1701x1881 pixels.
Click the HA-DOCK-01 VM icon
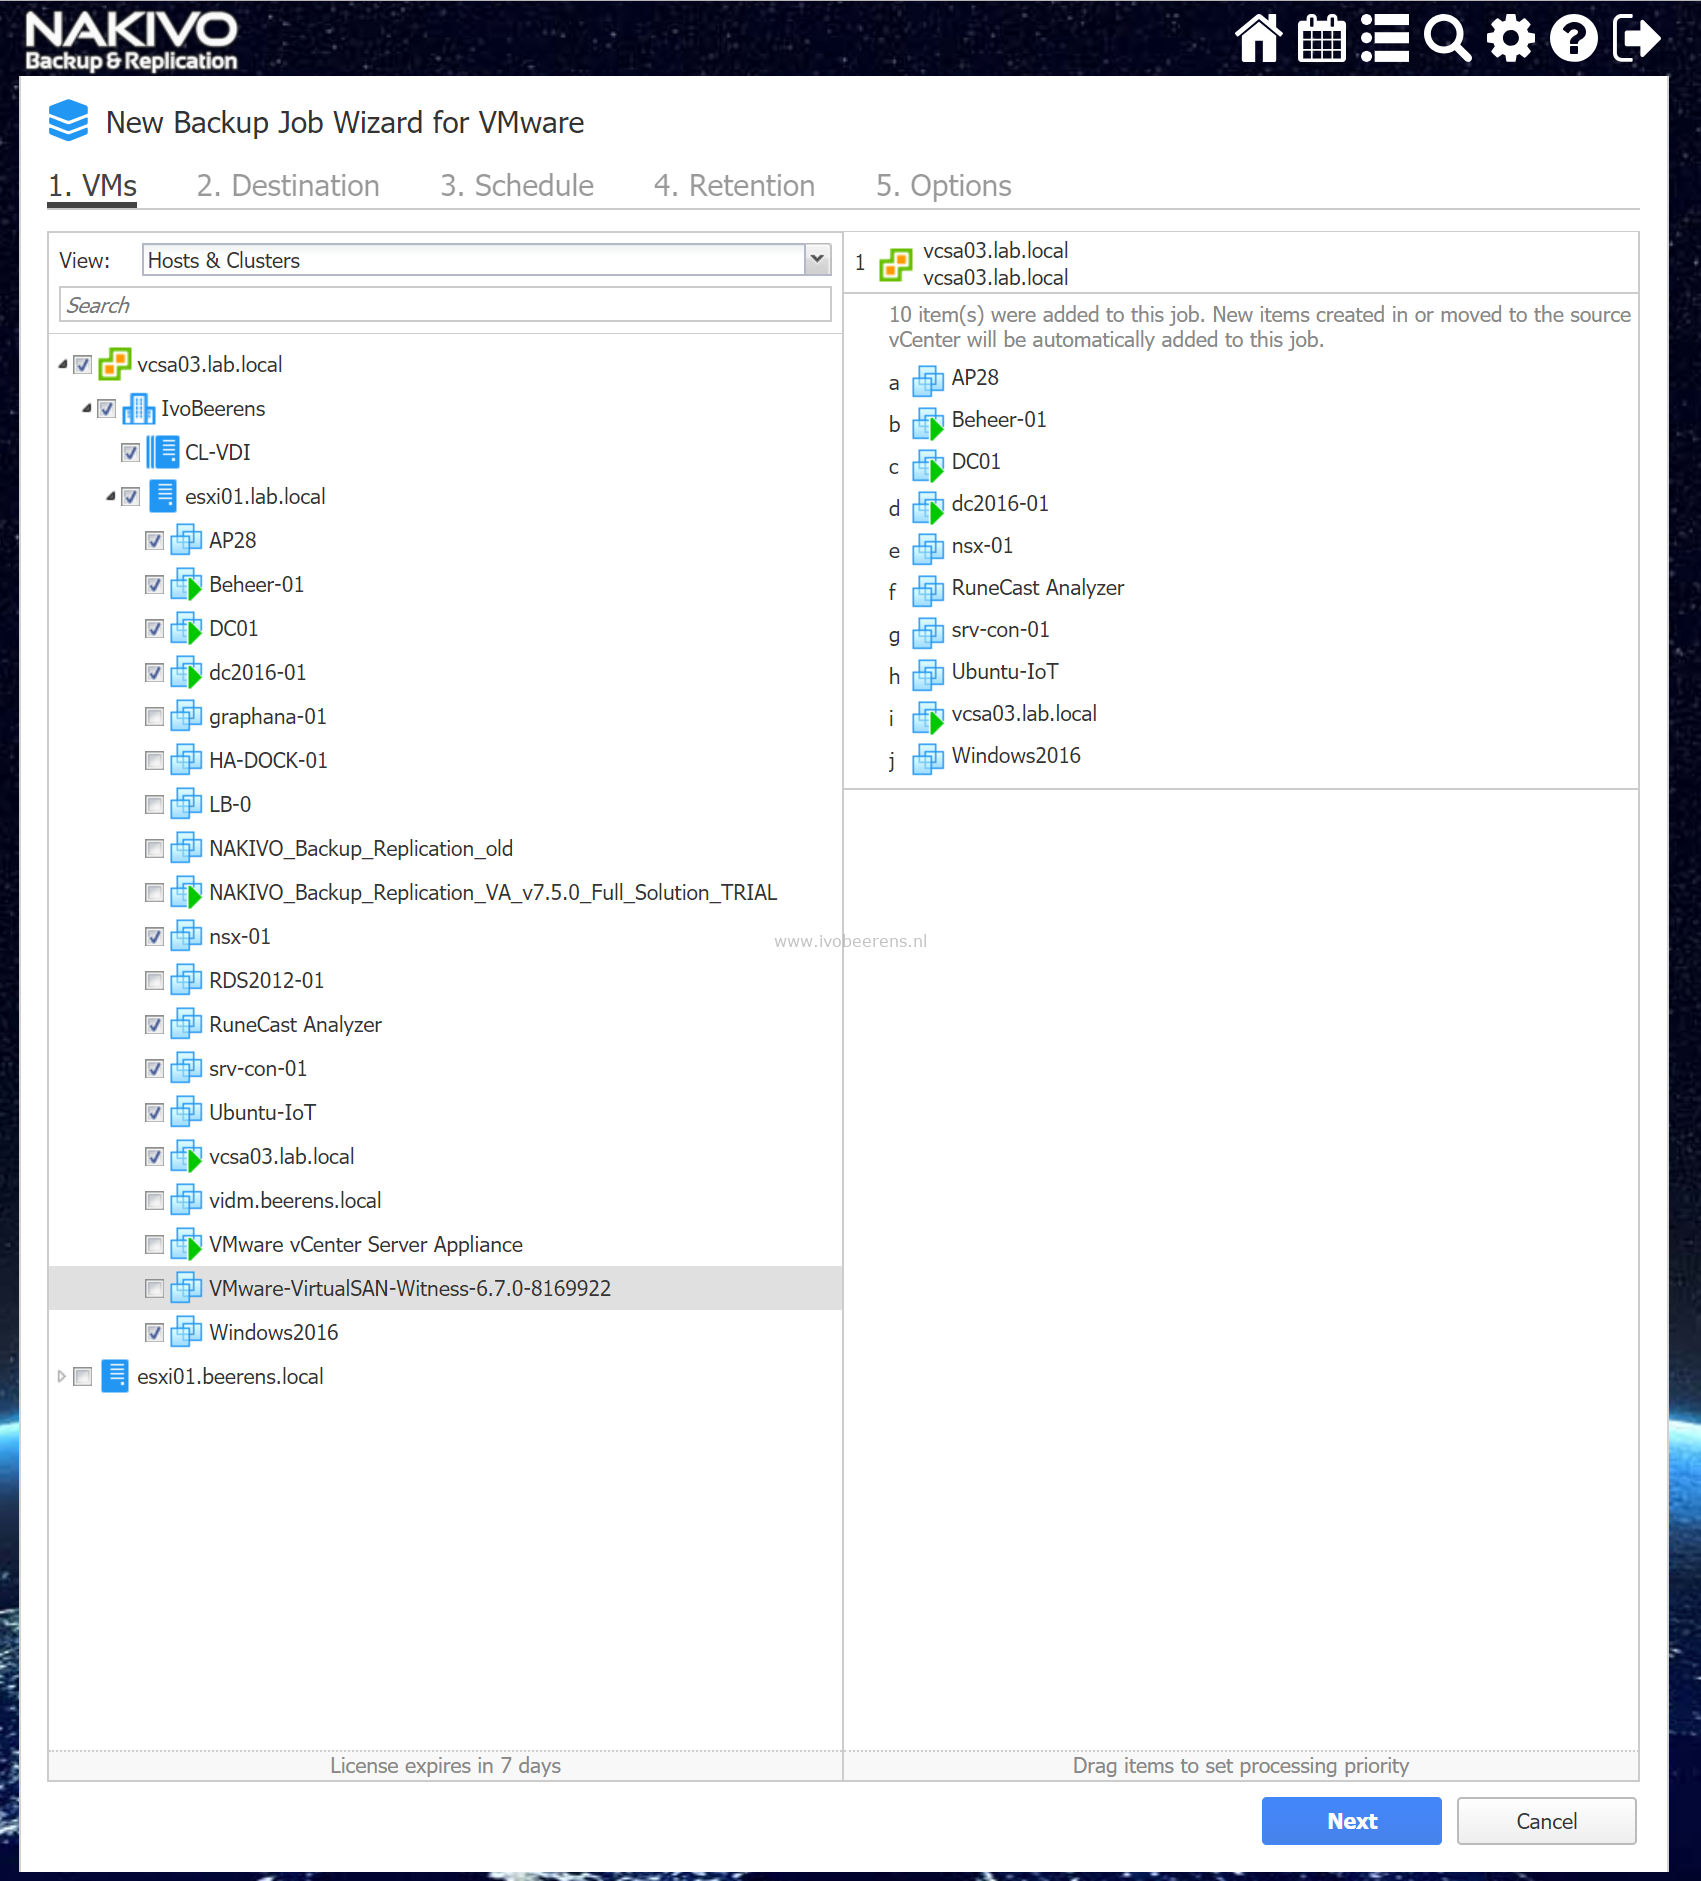[x=186, y=760]
